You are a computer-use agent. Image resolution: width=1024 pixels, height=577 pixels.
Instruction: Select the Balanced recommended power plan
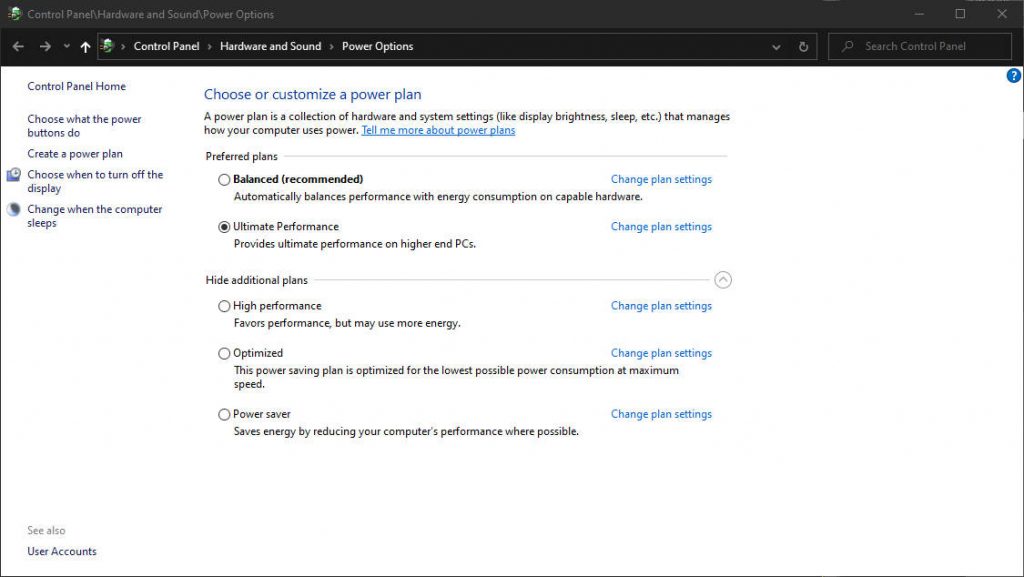click(224, 179)
